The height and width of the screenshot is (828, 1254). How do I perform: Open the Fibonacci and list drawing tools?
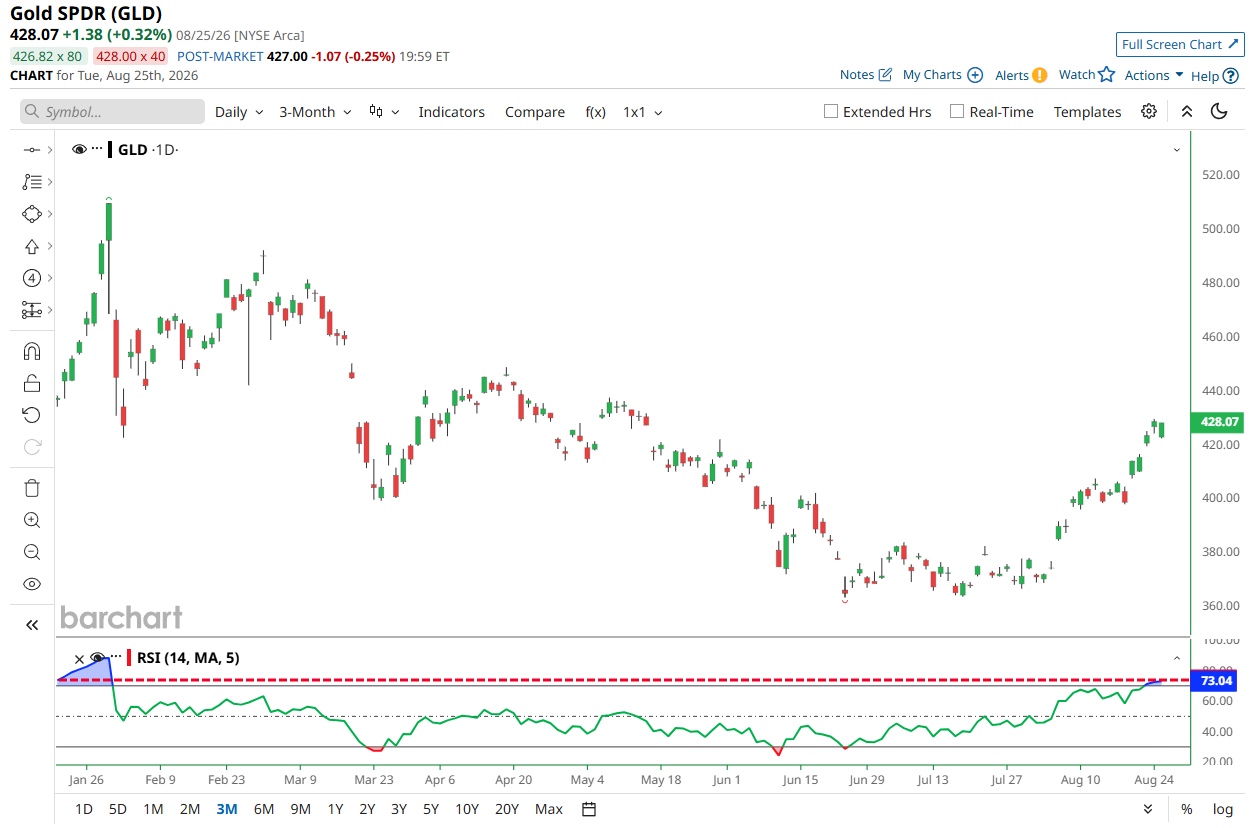31,182
